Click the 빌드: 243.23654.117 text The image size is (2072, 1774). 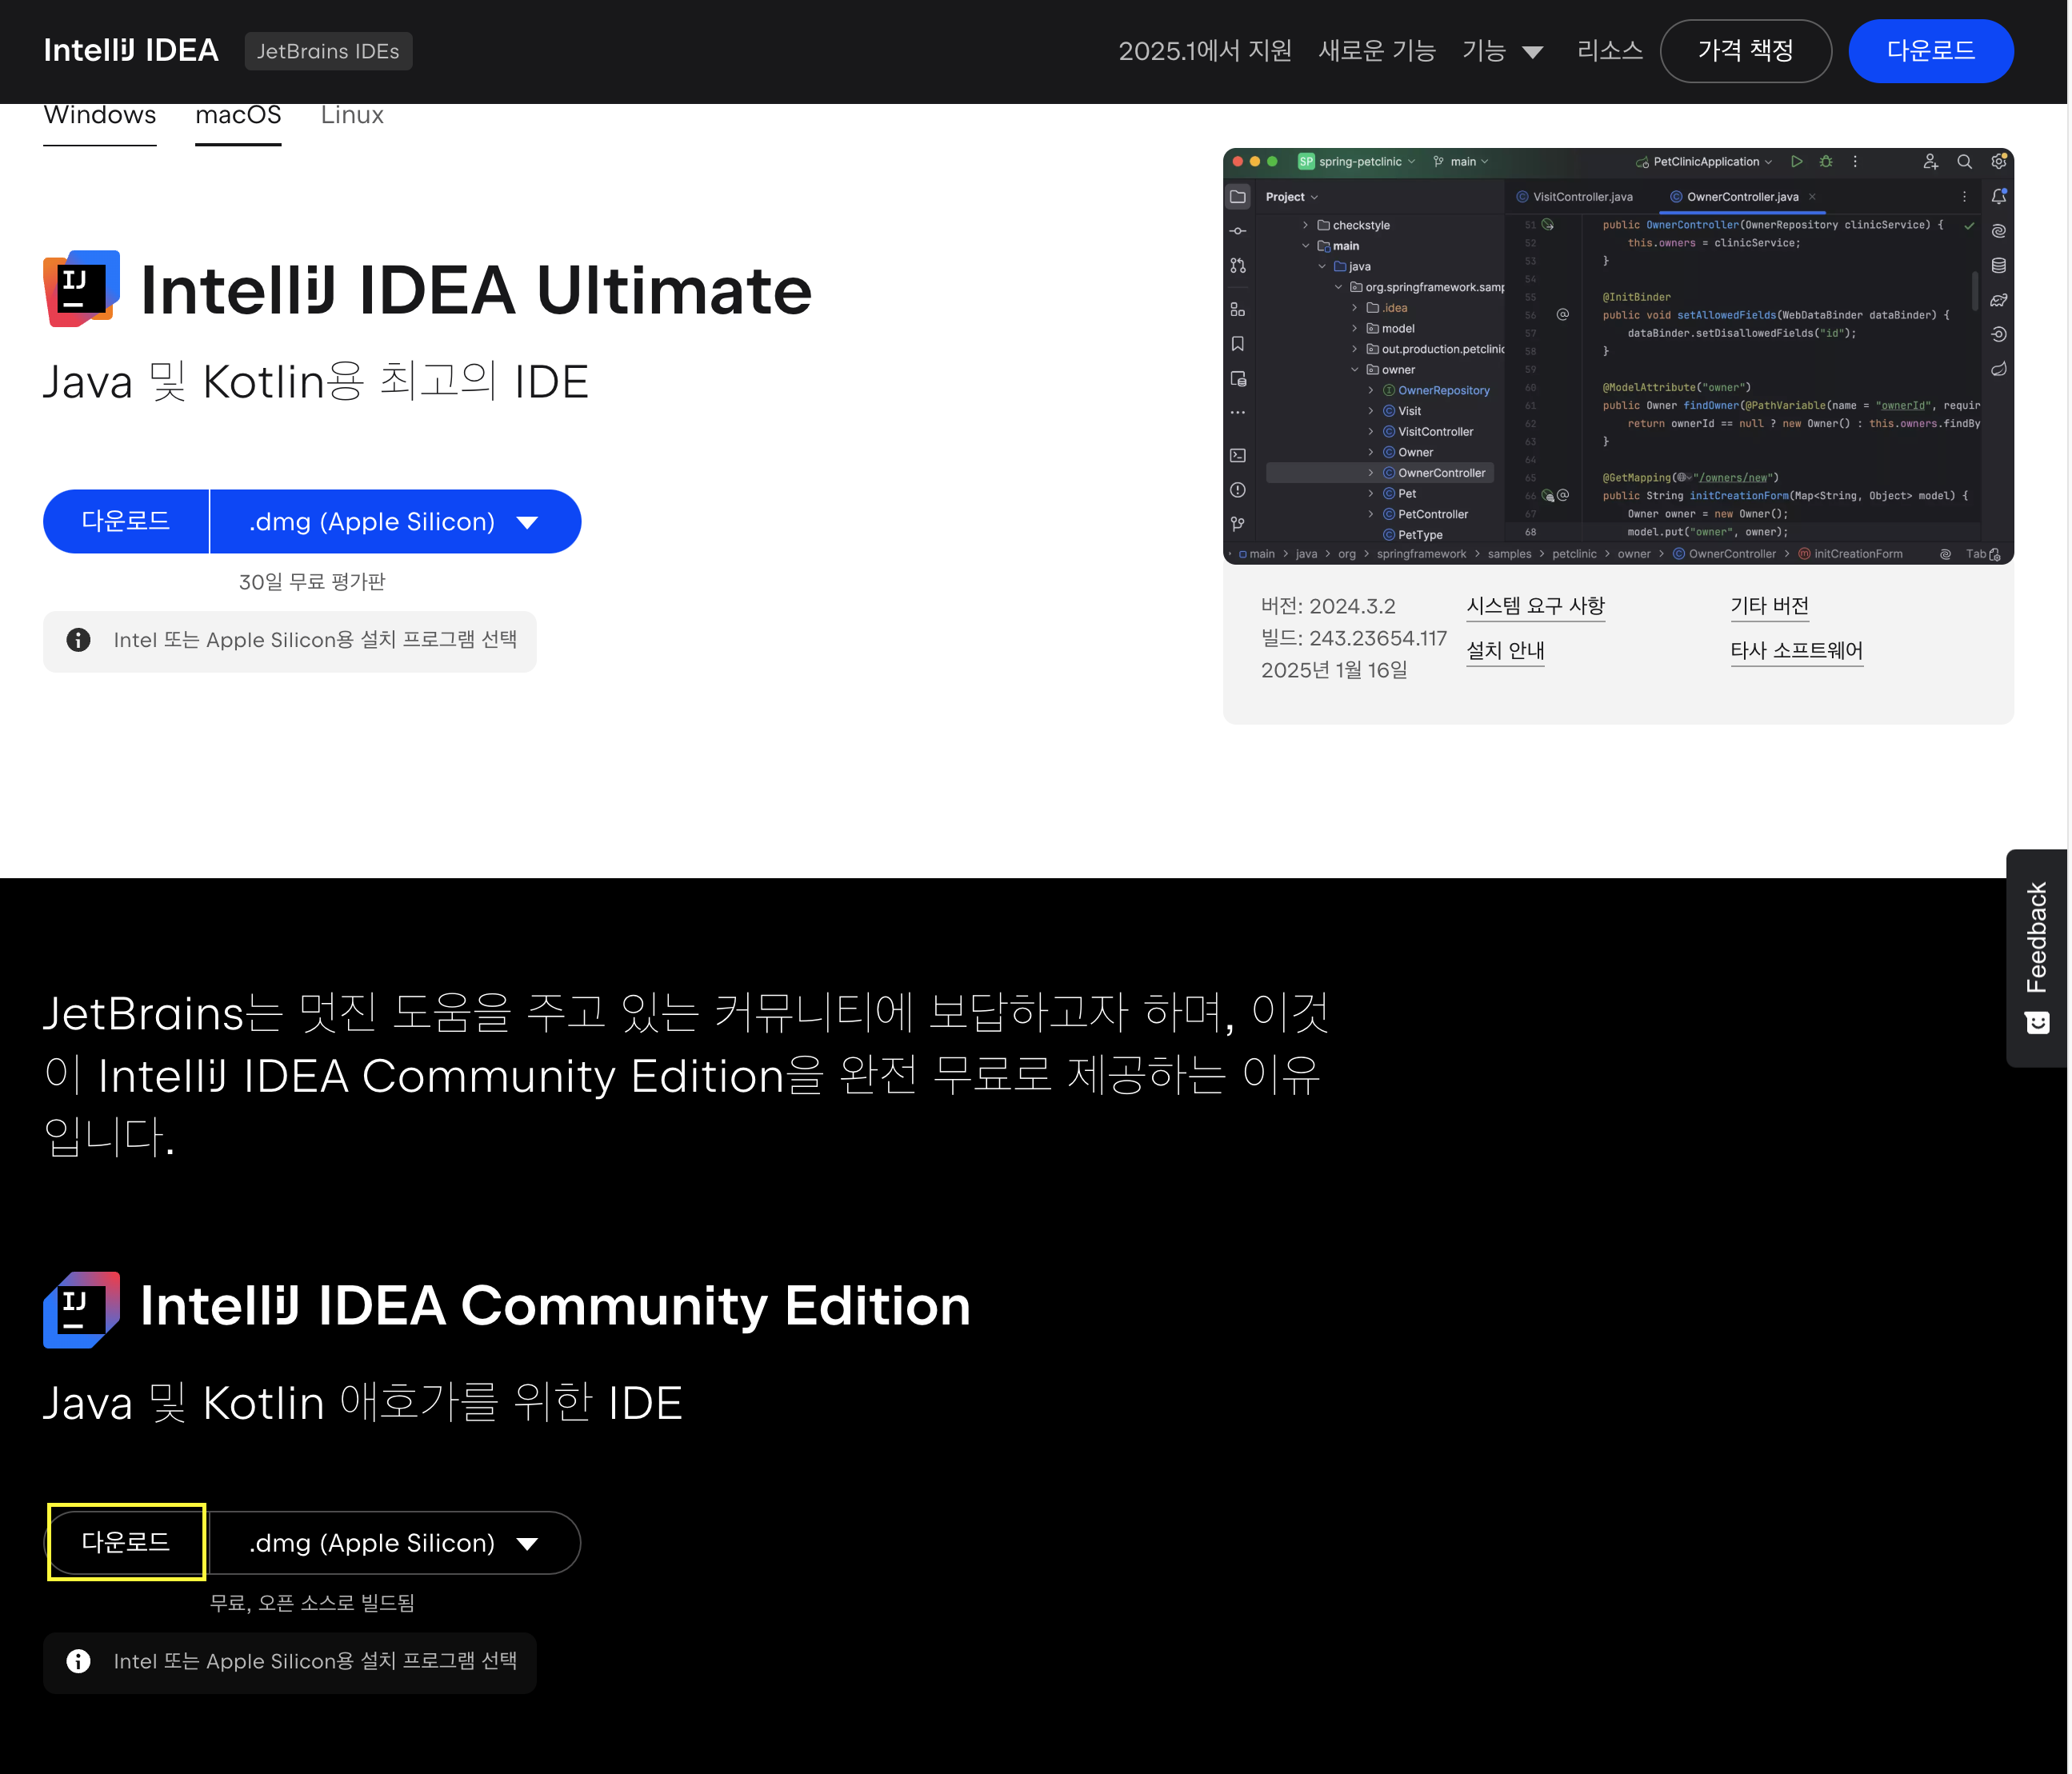pos(1353,638)
